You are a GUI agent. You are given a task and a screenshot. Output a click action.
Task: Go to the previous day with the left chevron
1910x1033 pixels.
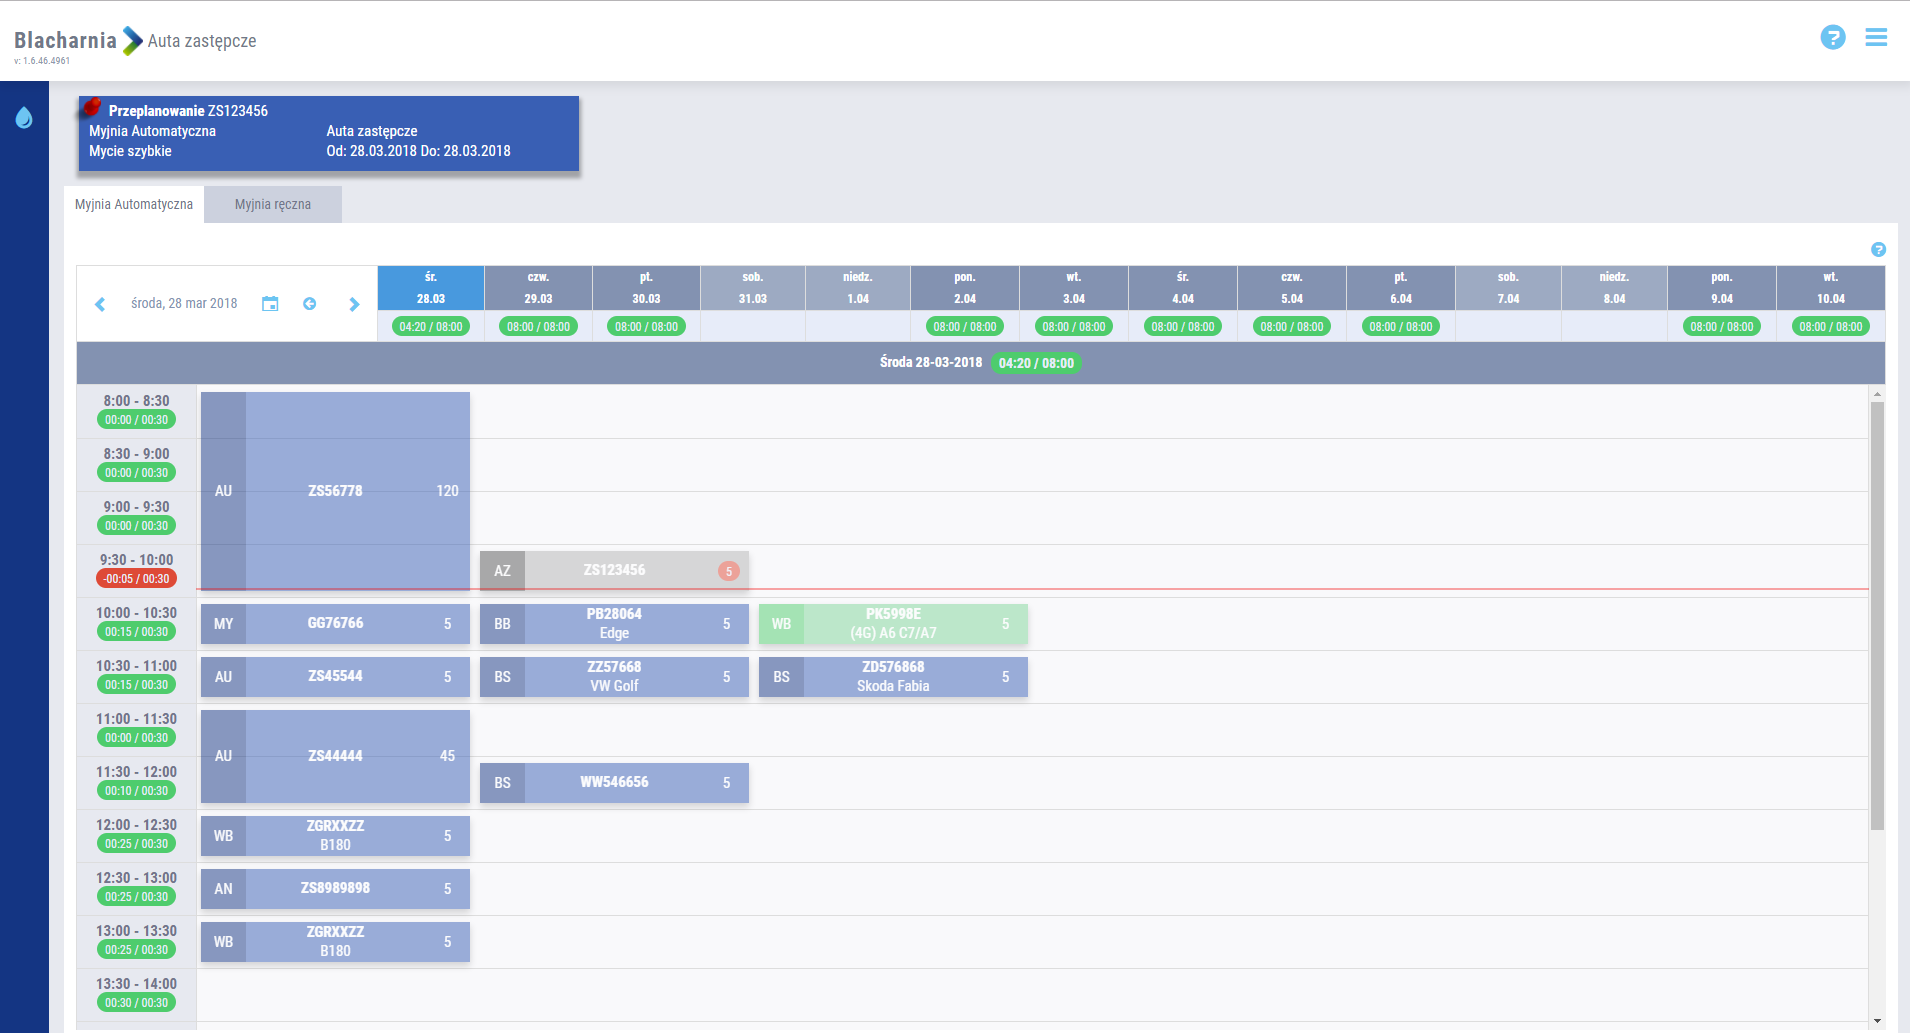[x=100, y=304]
